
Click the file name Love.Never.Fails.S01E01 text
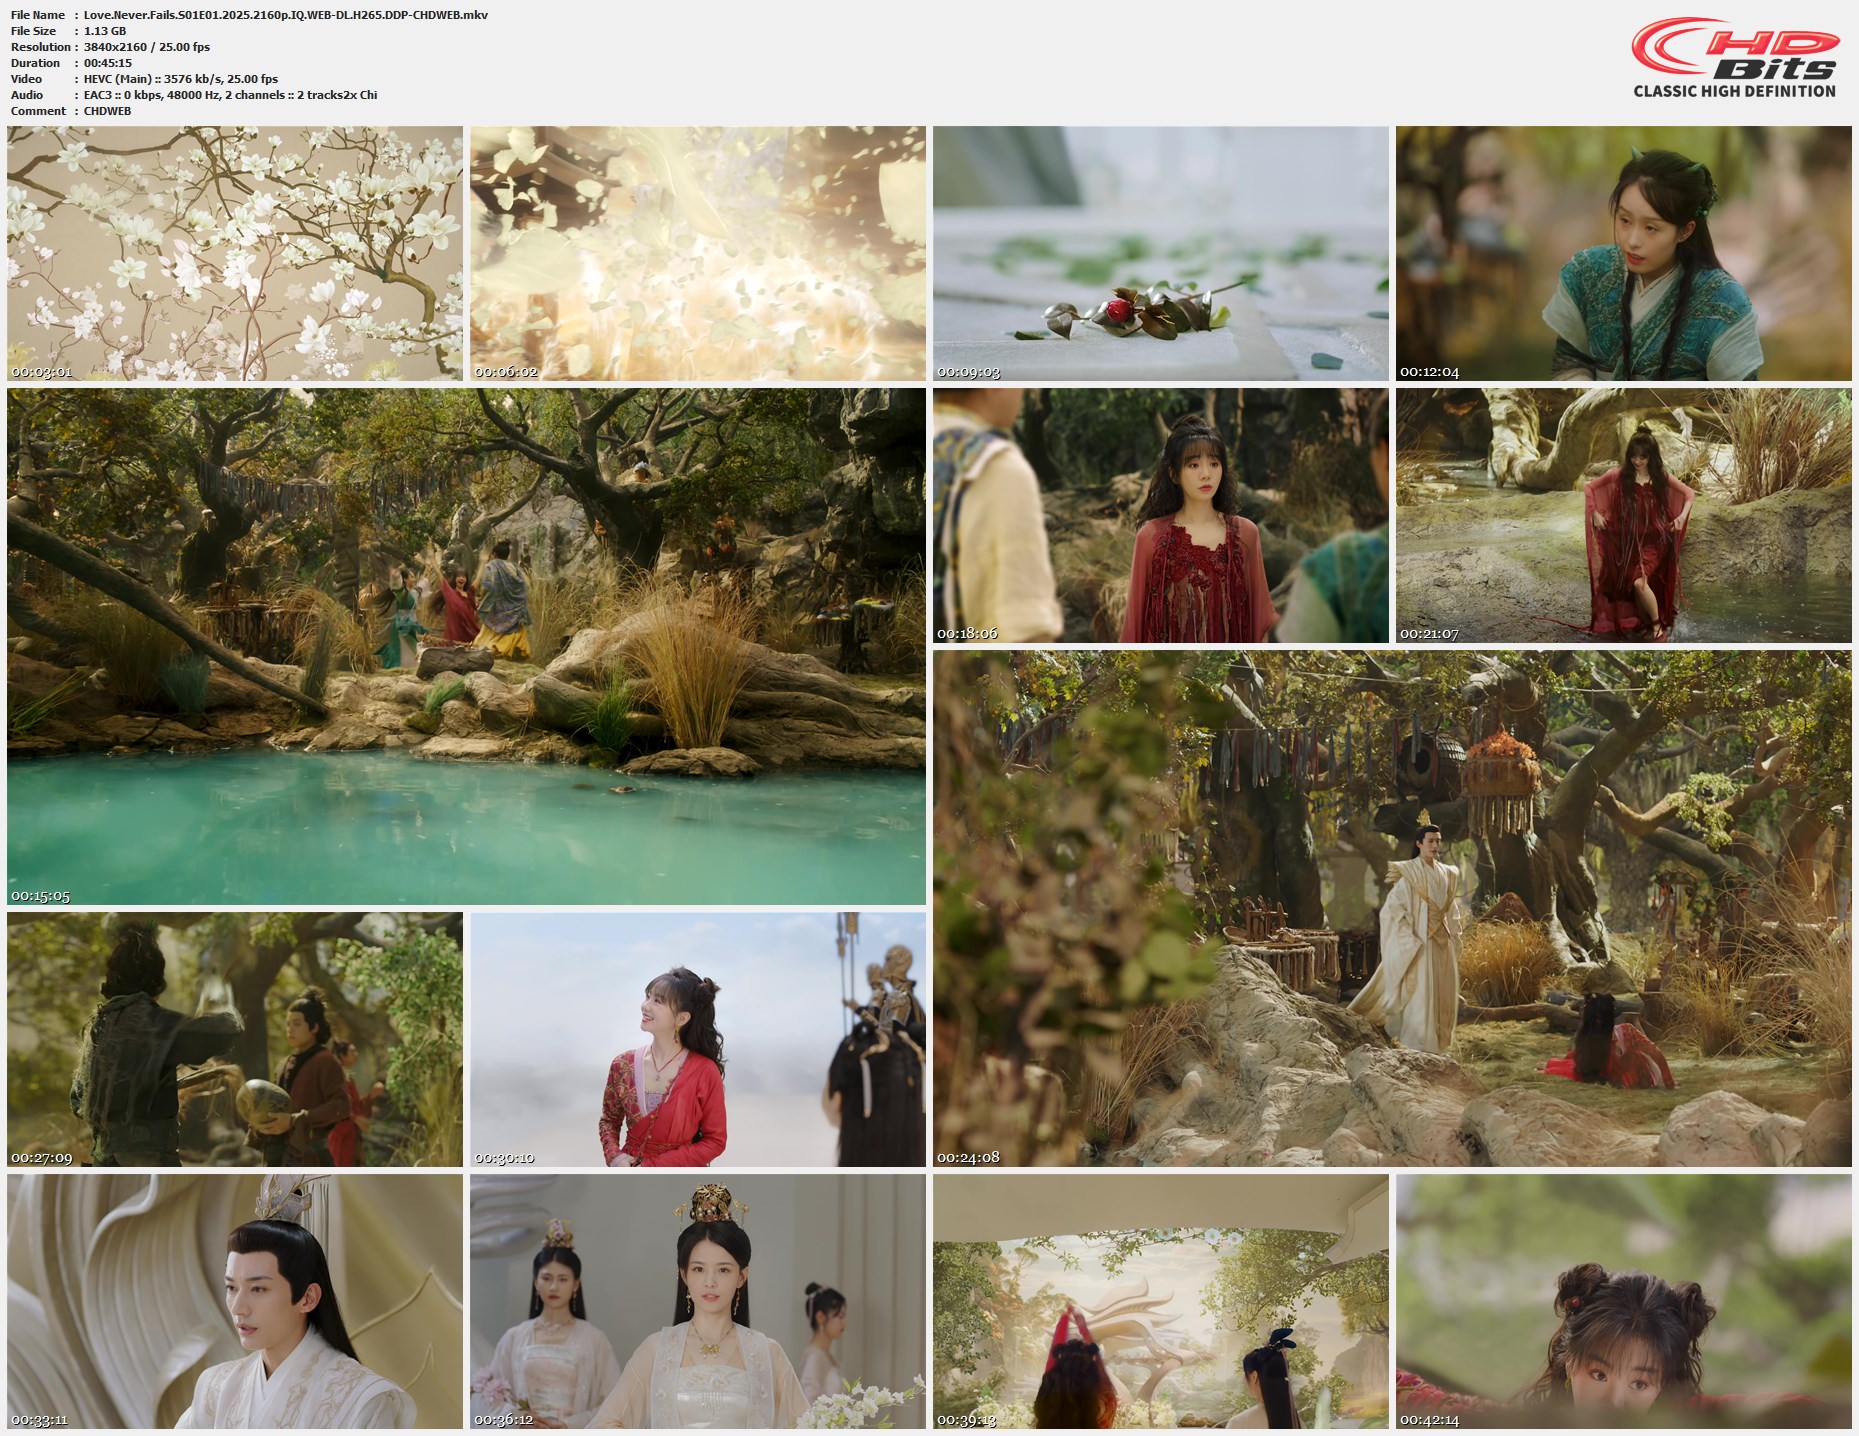(x=286, y=15)
